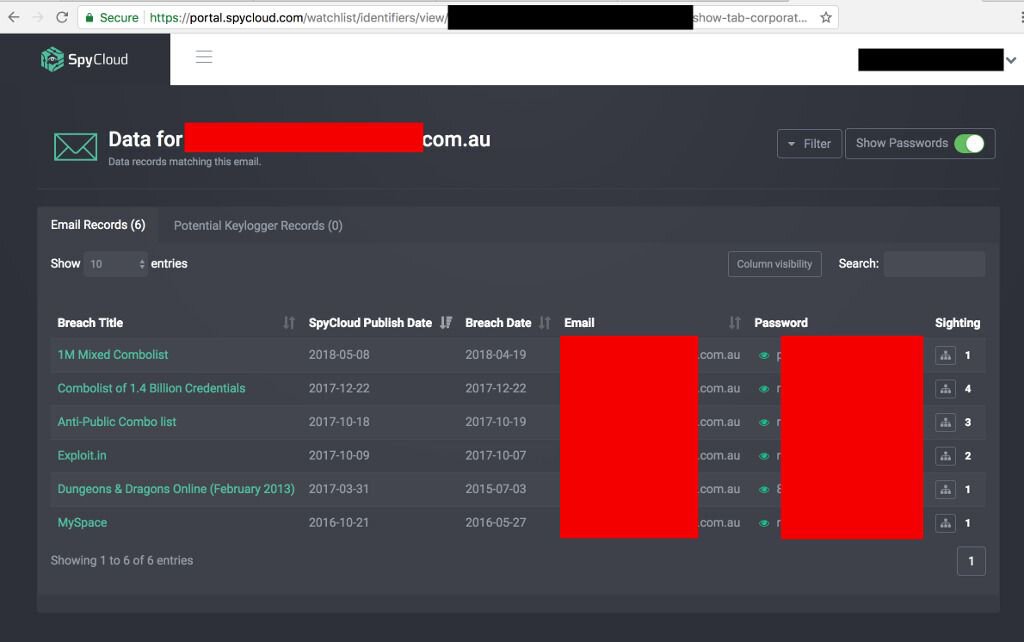1024x642 pixels.
Task: Click 'Showing 1 to 6 of 6 entries'
Action: click(x=121, y=560)
